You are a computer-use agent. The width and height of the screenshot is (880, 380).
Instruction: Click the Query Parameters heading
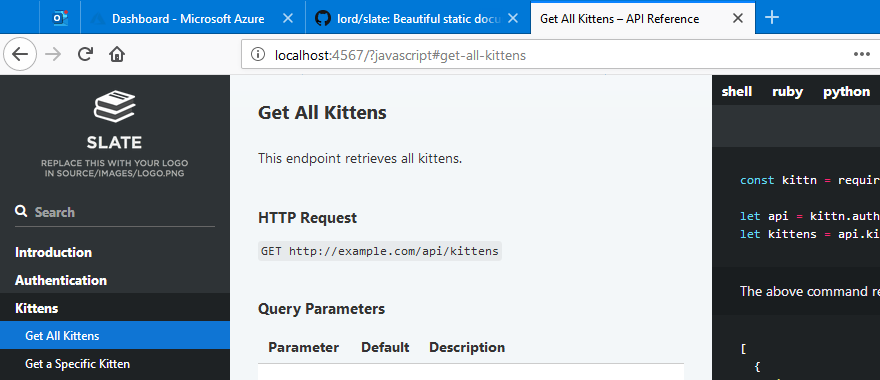coord(322,308)
